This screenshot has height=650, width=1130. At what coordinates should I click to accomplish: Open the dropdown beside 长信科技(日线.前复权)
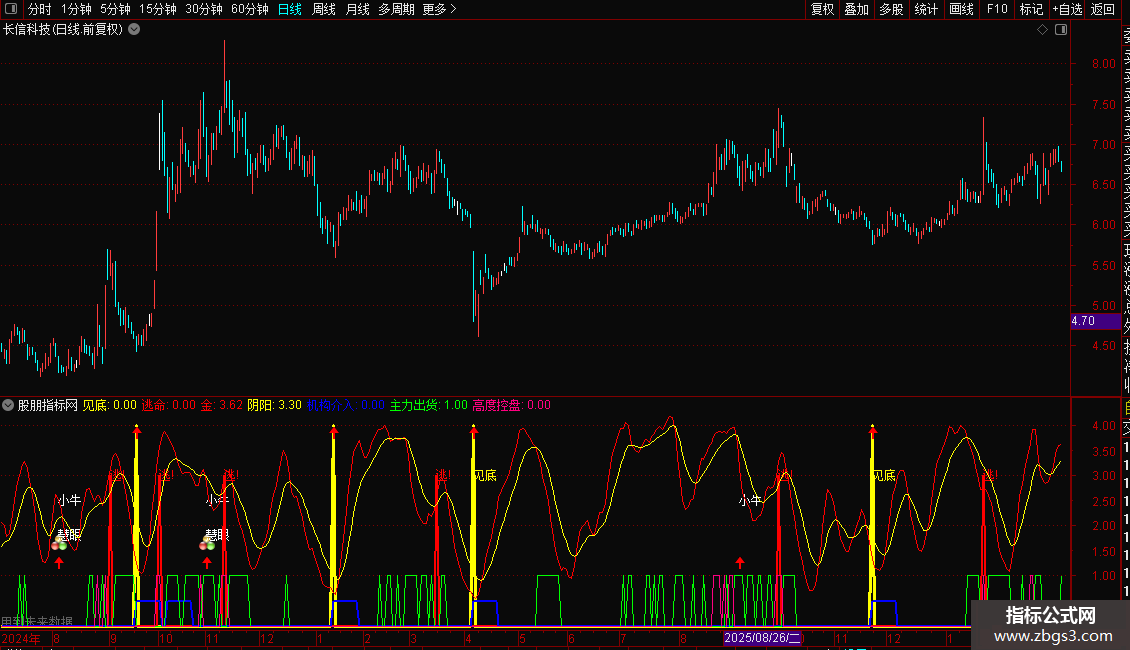tap(134, 30)
